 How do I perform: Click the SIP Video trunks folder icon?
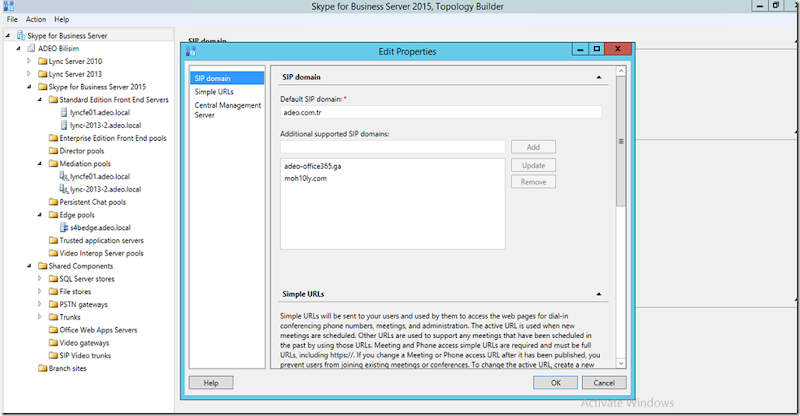tap(53, 355)
